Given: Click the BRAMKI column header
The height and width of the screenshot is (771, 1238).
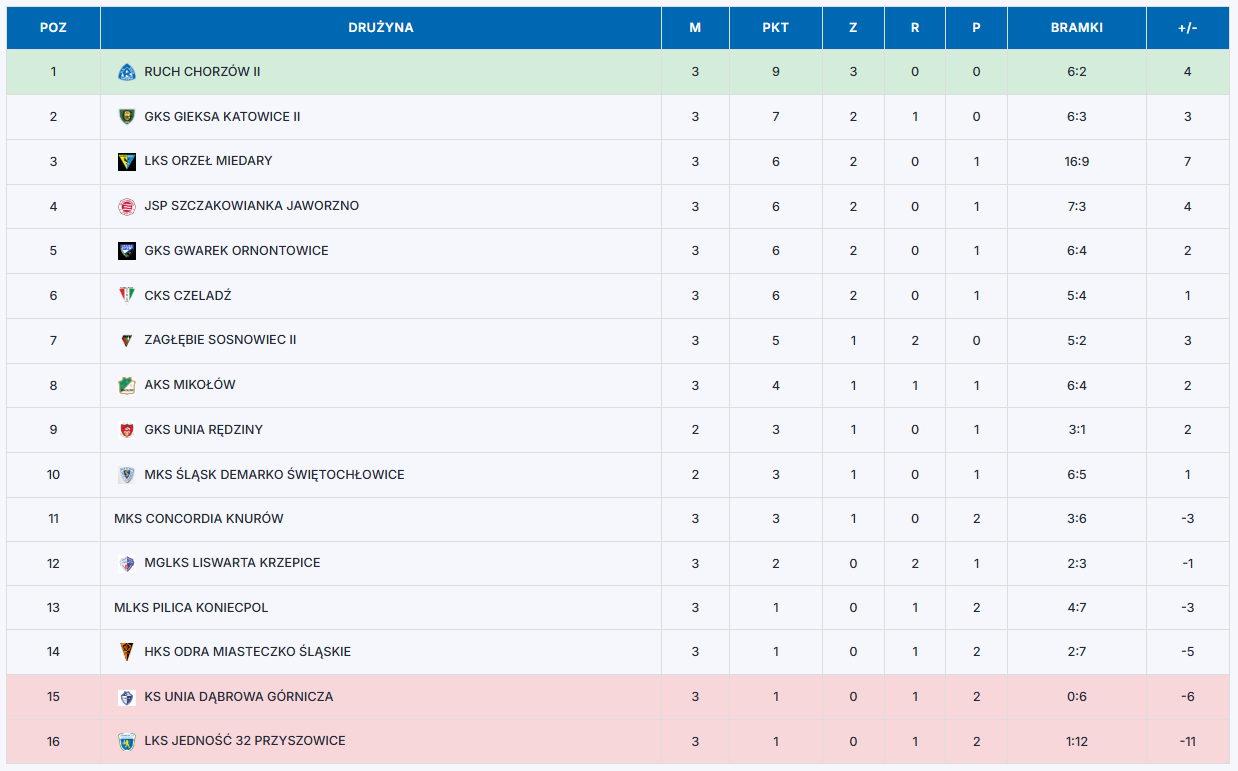Looking at the screenshot, I should 1076,28.
